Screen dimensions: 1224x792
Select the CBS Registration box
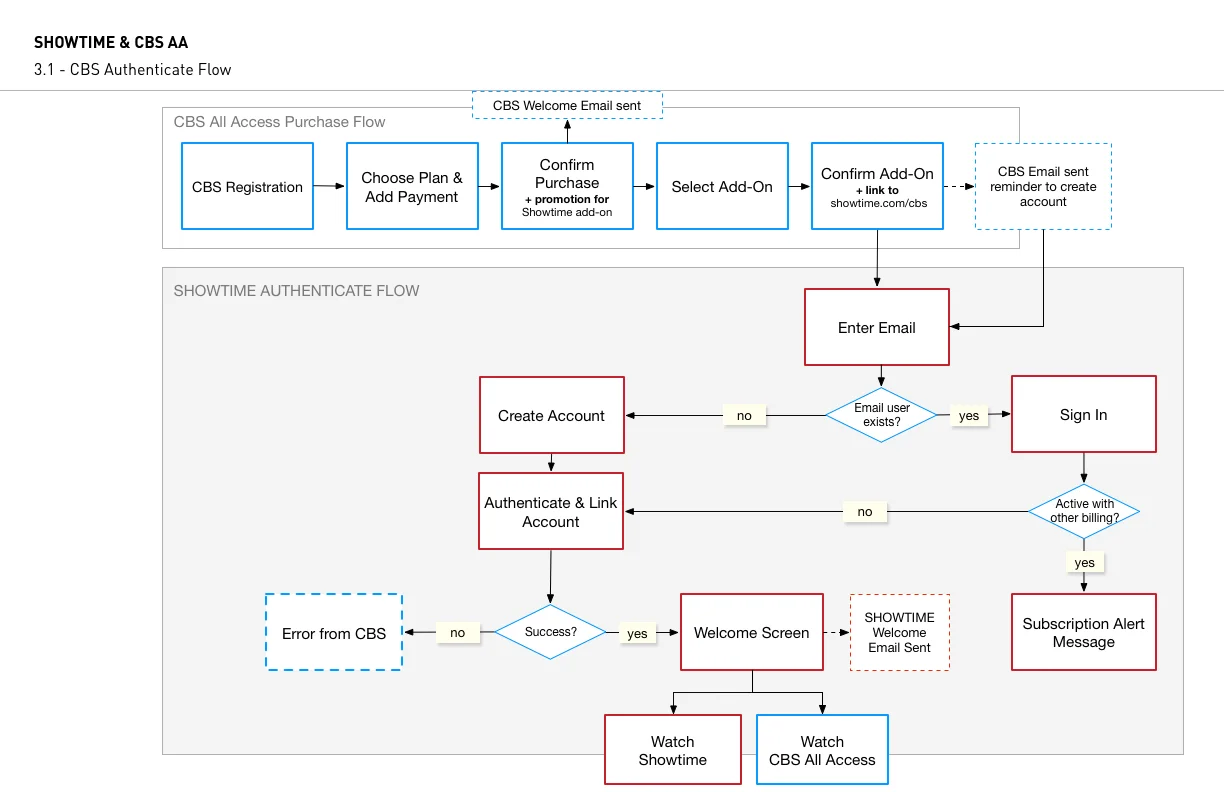[x=247, y=187]
